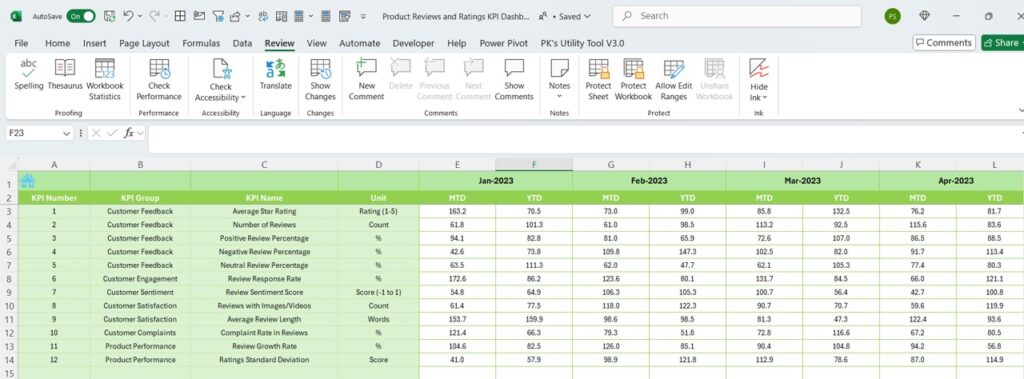Expand the fx function dropdown arrow
Screen dimensions: 1024x379
pyautogui.click(x=140, y=133)
